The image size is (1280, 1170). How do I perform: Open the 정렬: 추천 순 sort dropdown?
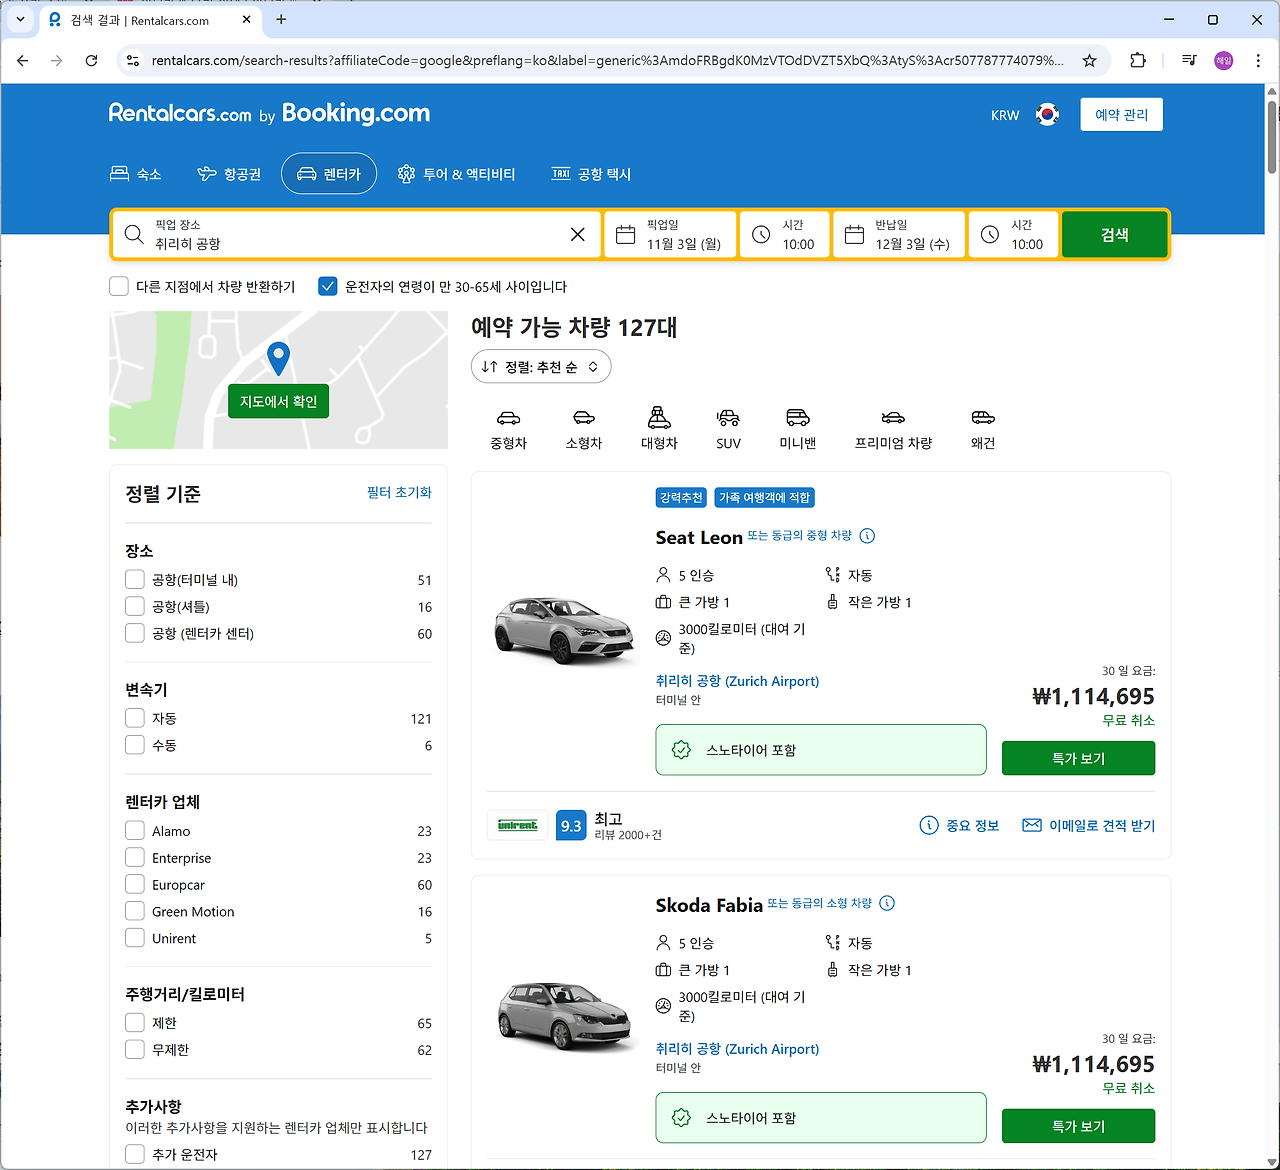(x=541, y=367)
